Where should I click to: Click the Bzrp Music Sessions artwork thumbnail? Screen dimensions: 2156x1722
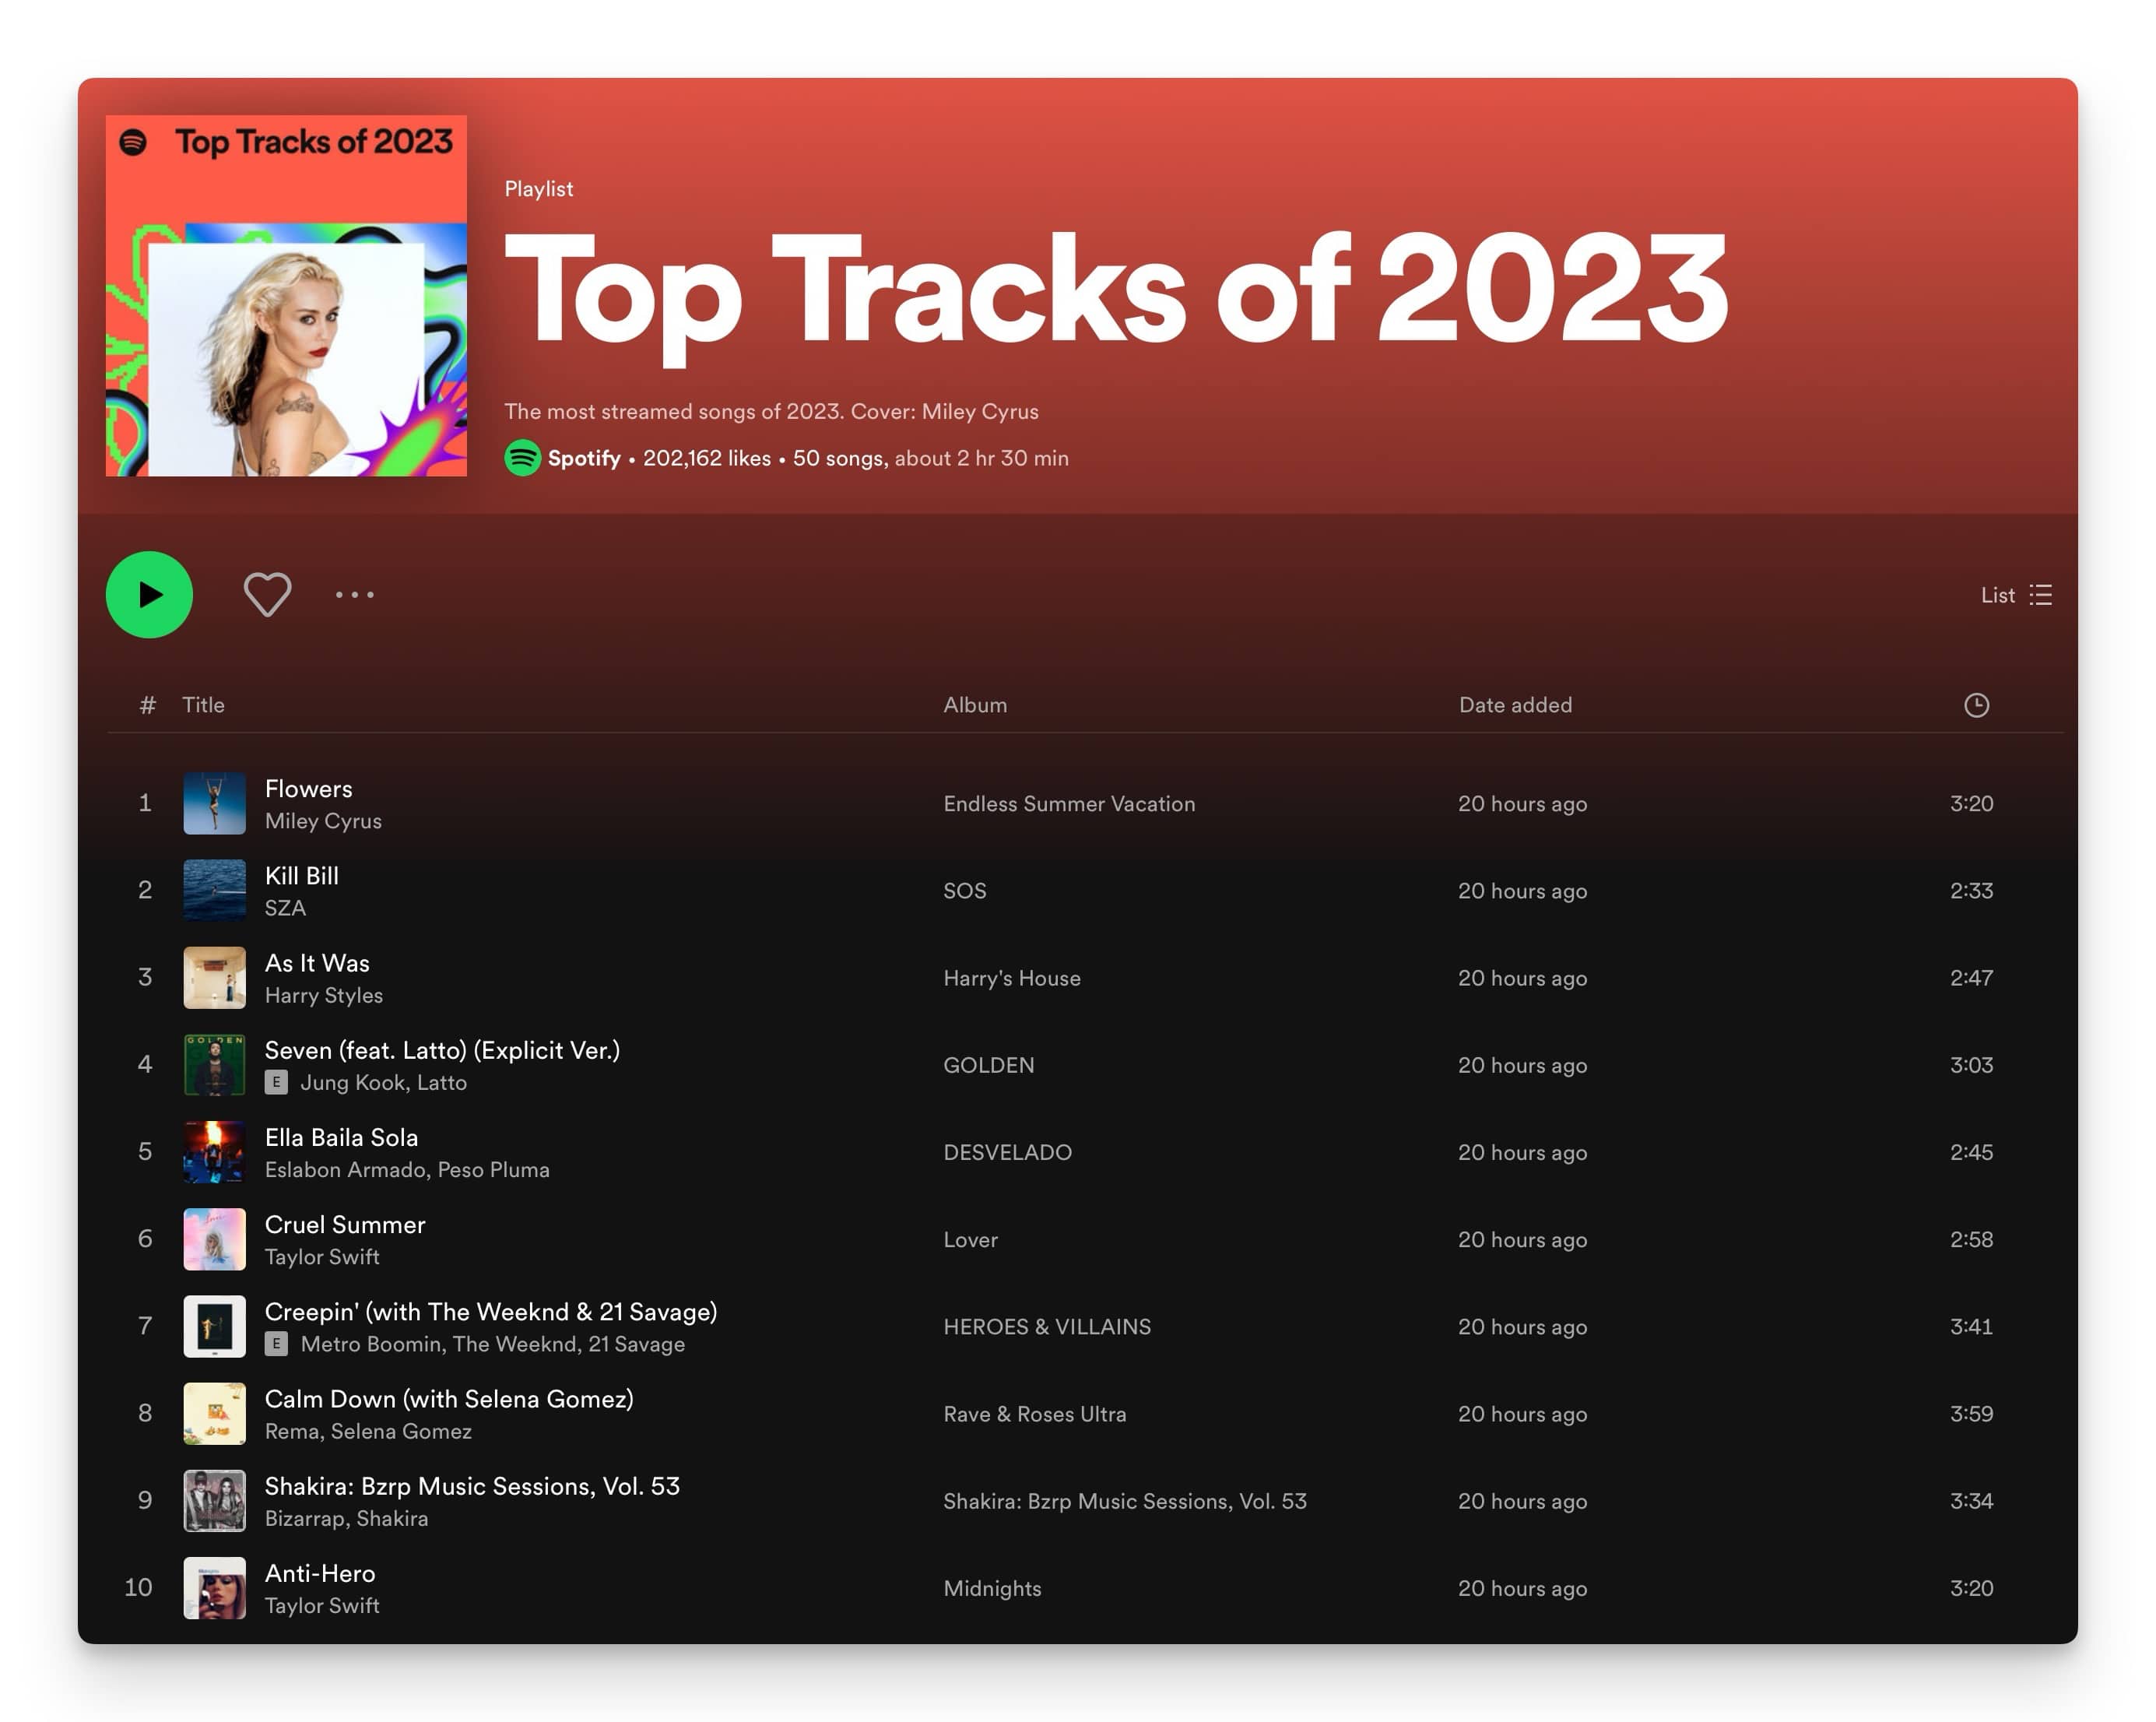tap(214, 1500)
